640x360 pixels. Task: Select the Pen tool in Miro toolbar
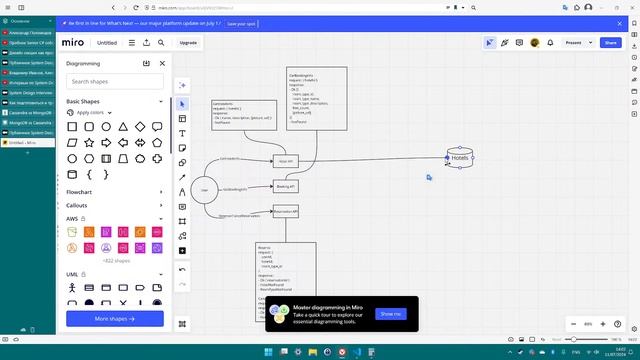pyautogui.click(x=182, y=192)
